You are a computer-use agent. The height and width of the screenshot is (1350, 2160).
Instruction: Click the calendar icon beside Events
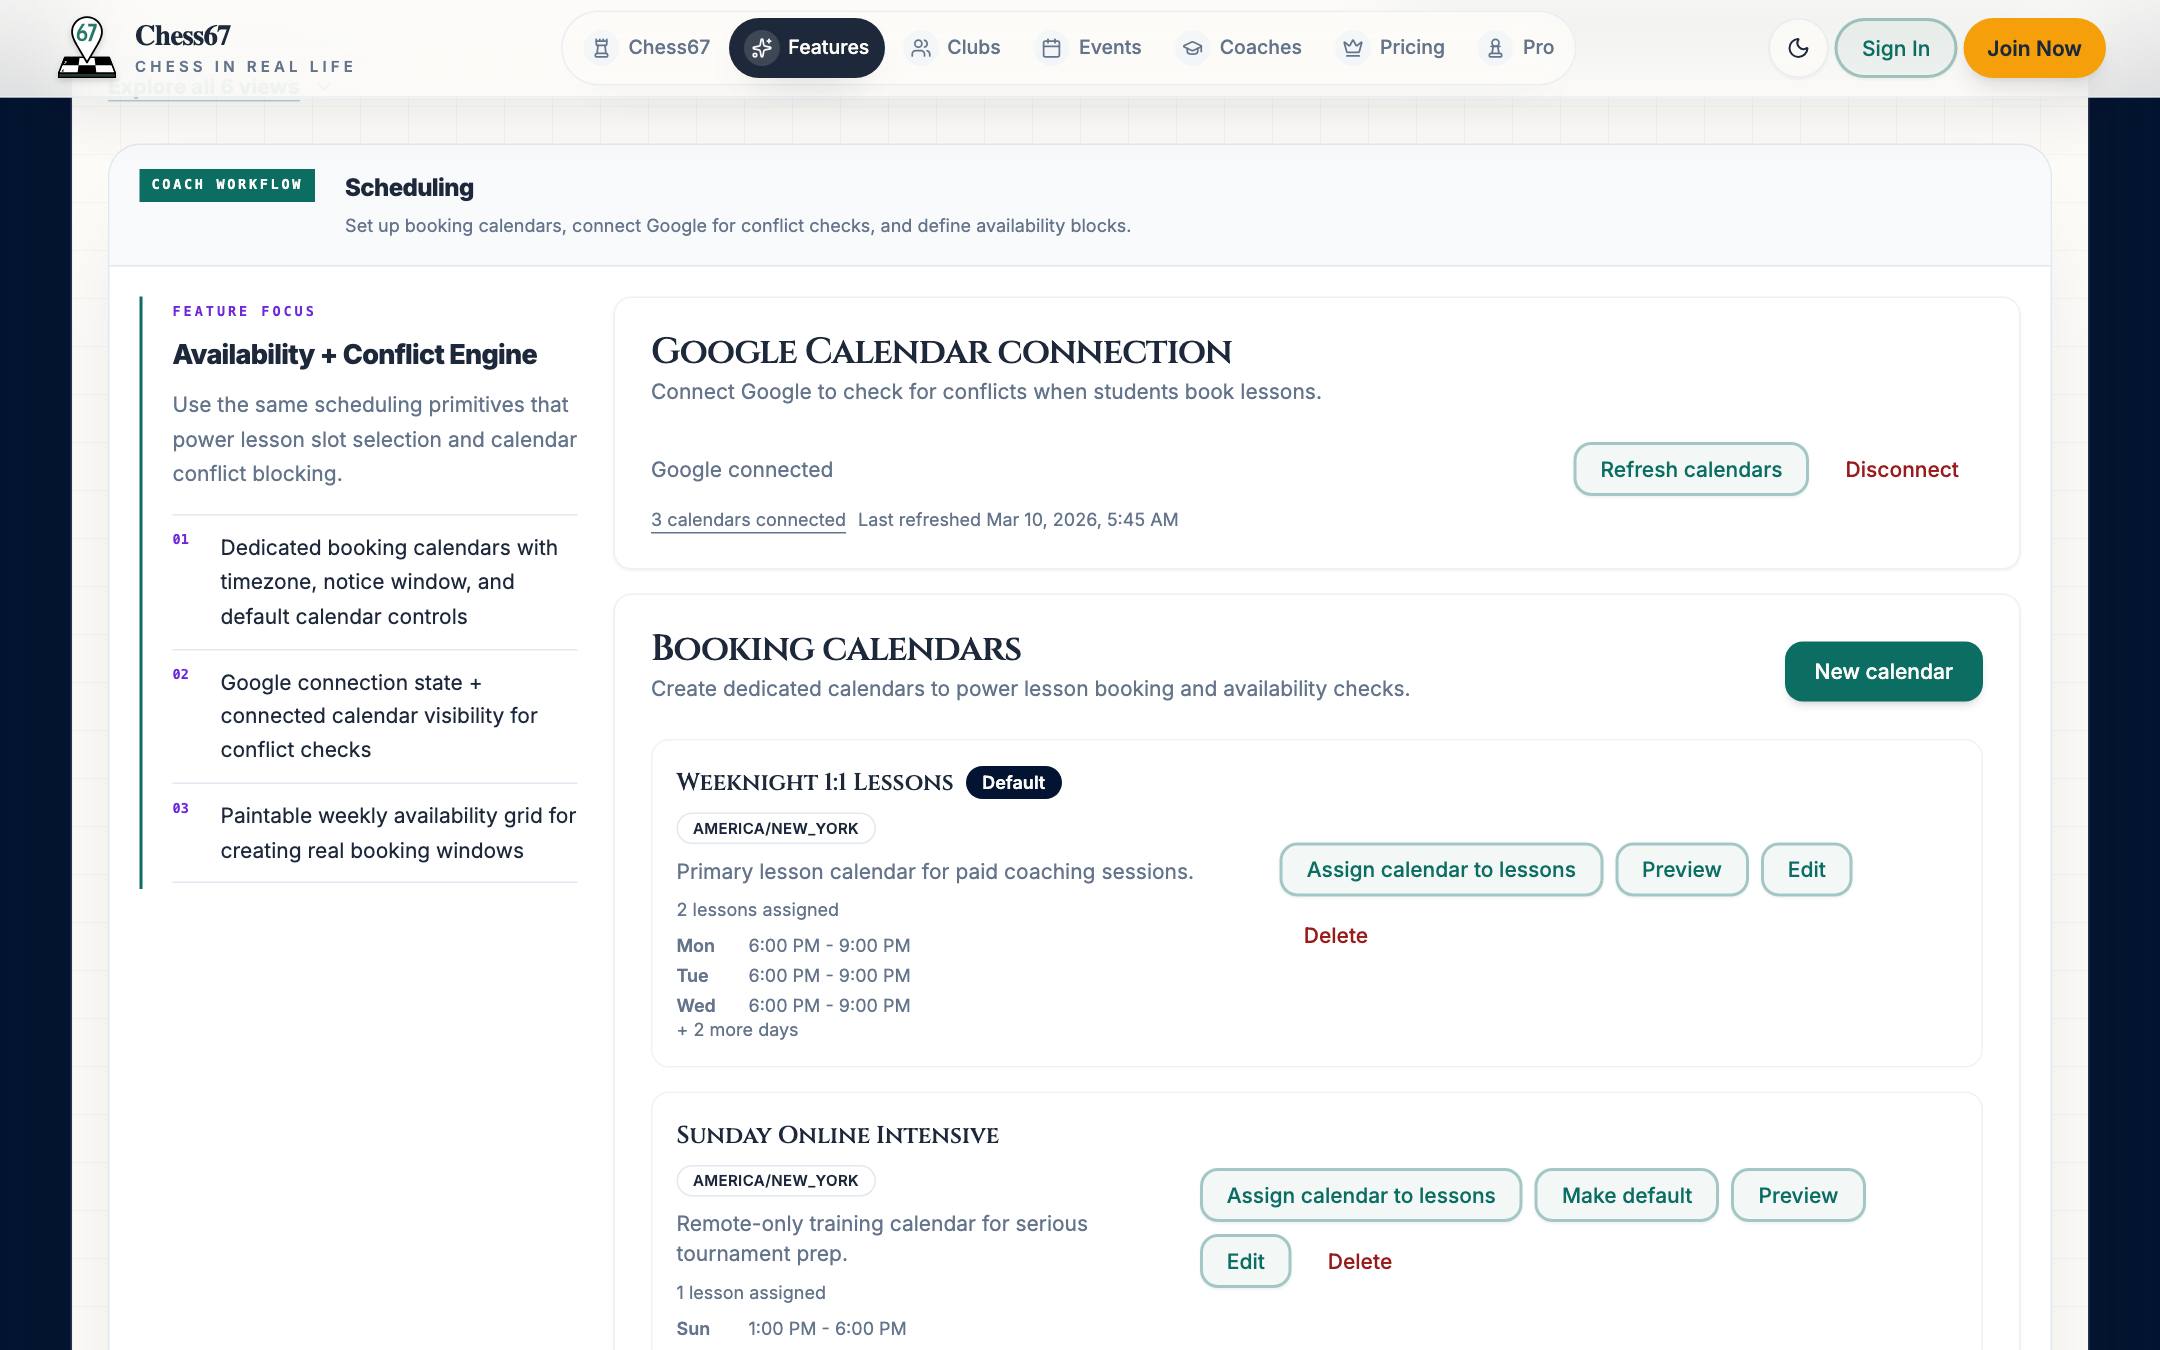point(1051,48)
